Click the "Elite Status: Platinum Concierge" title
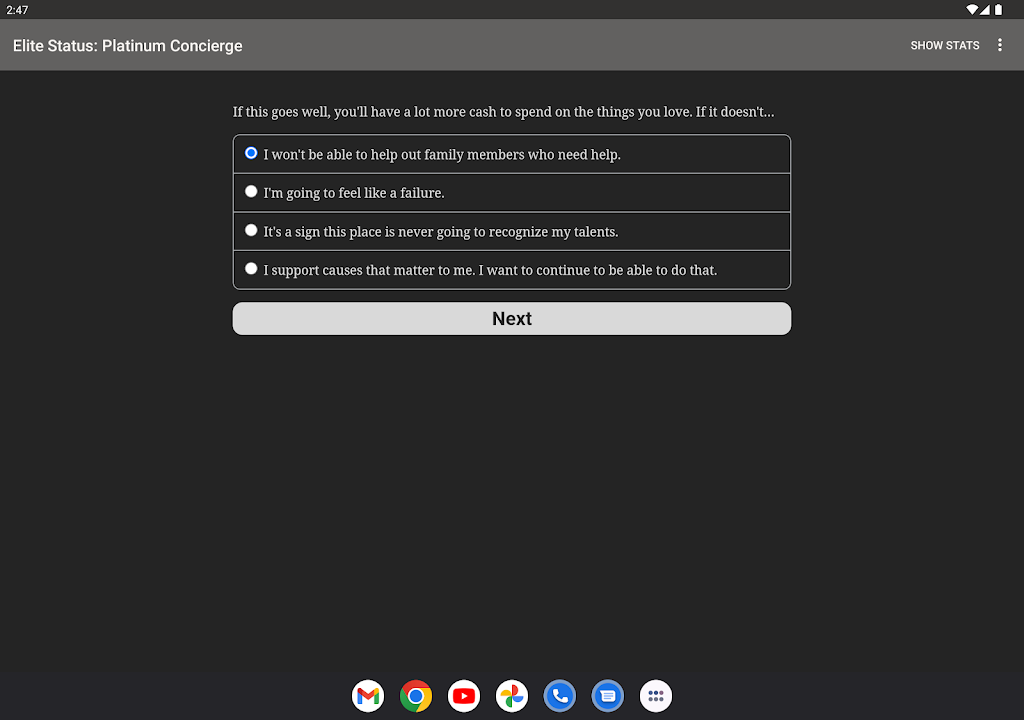Image resolution: width=1024 pixels, height=720 pixels. click(128, 45)
